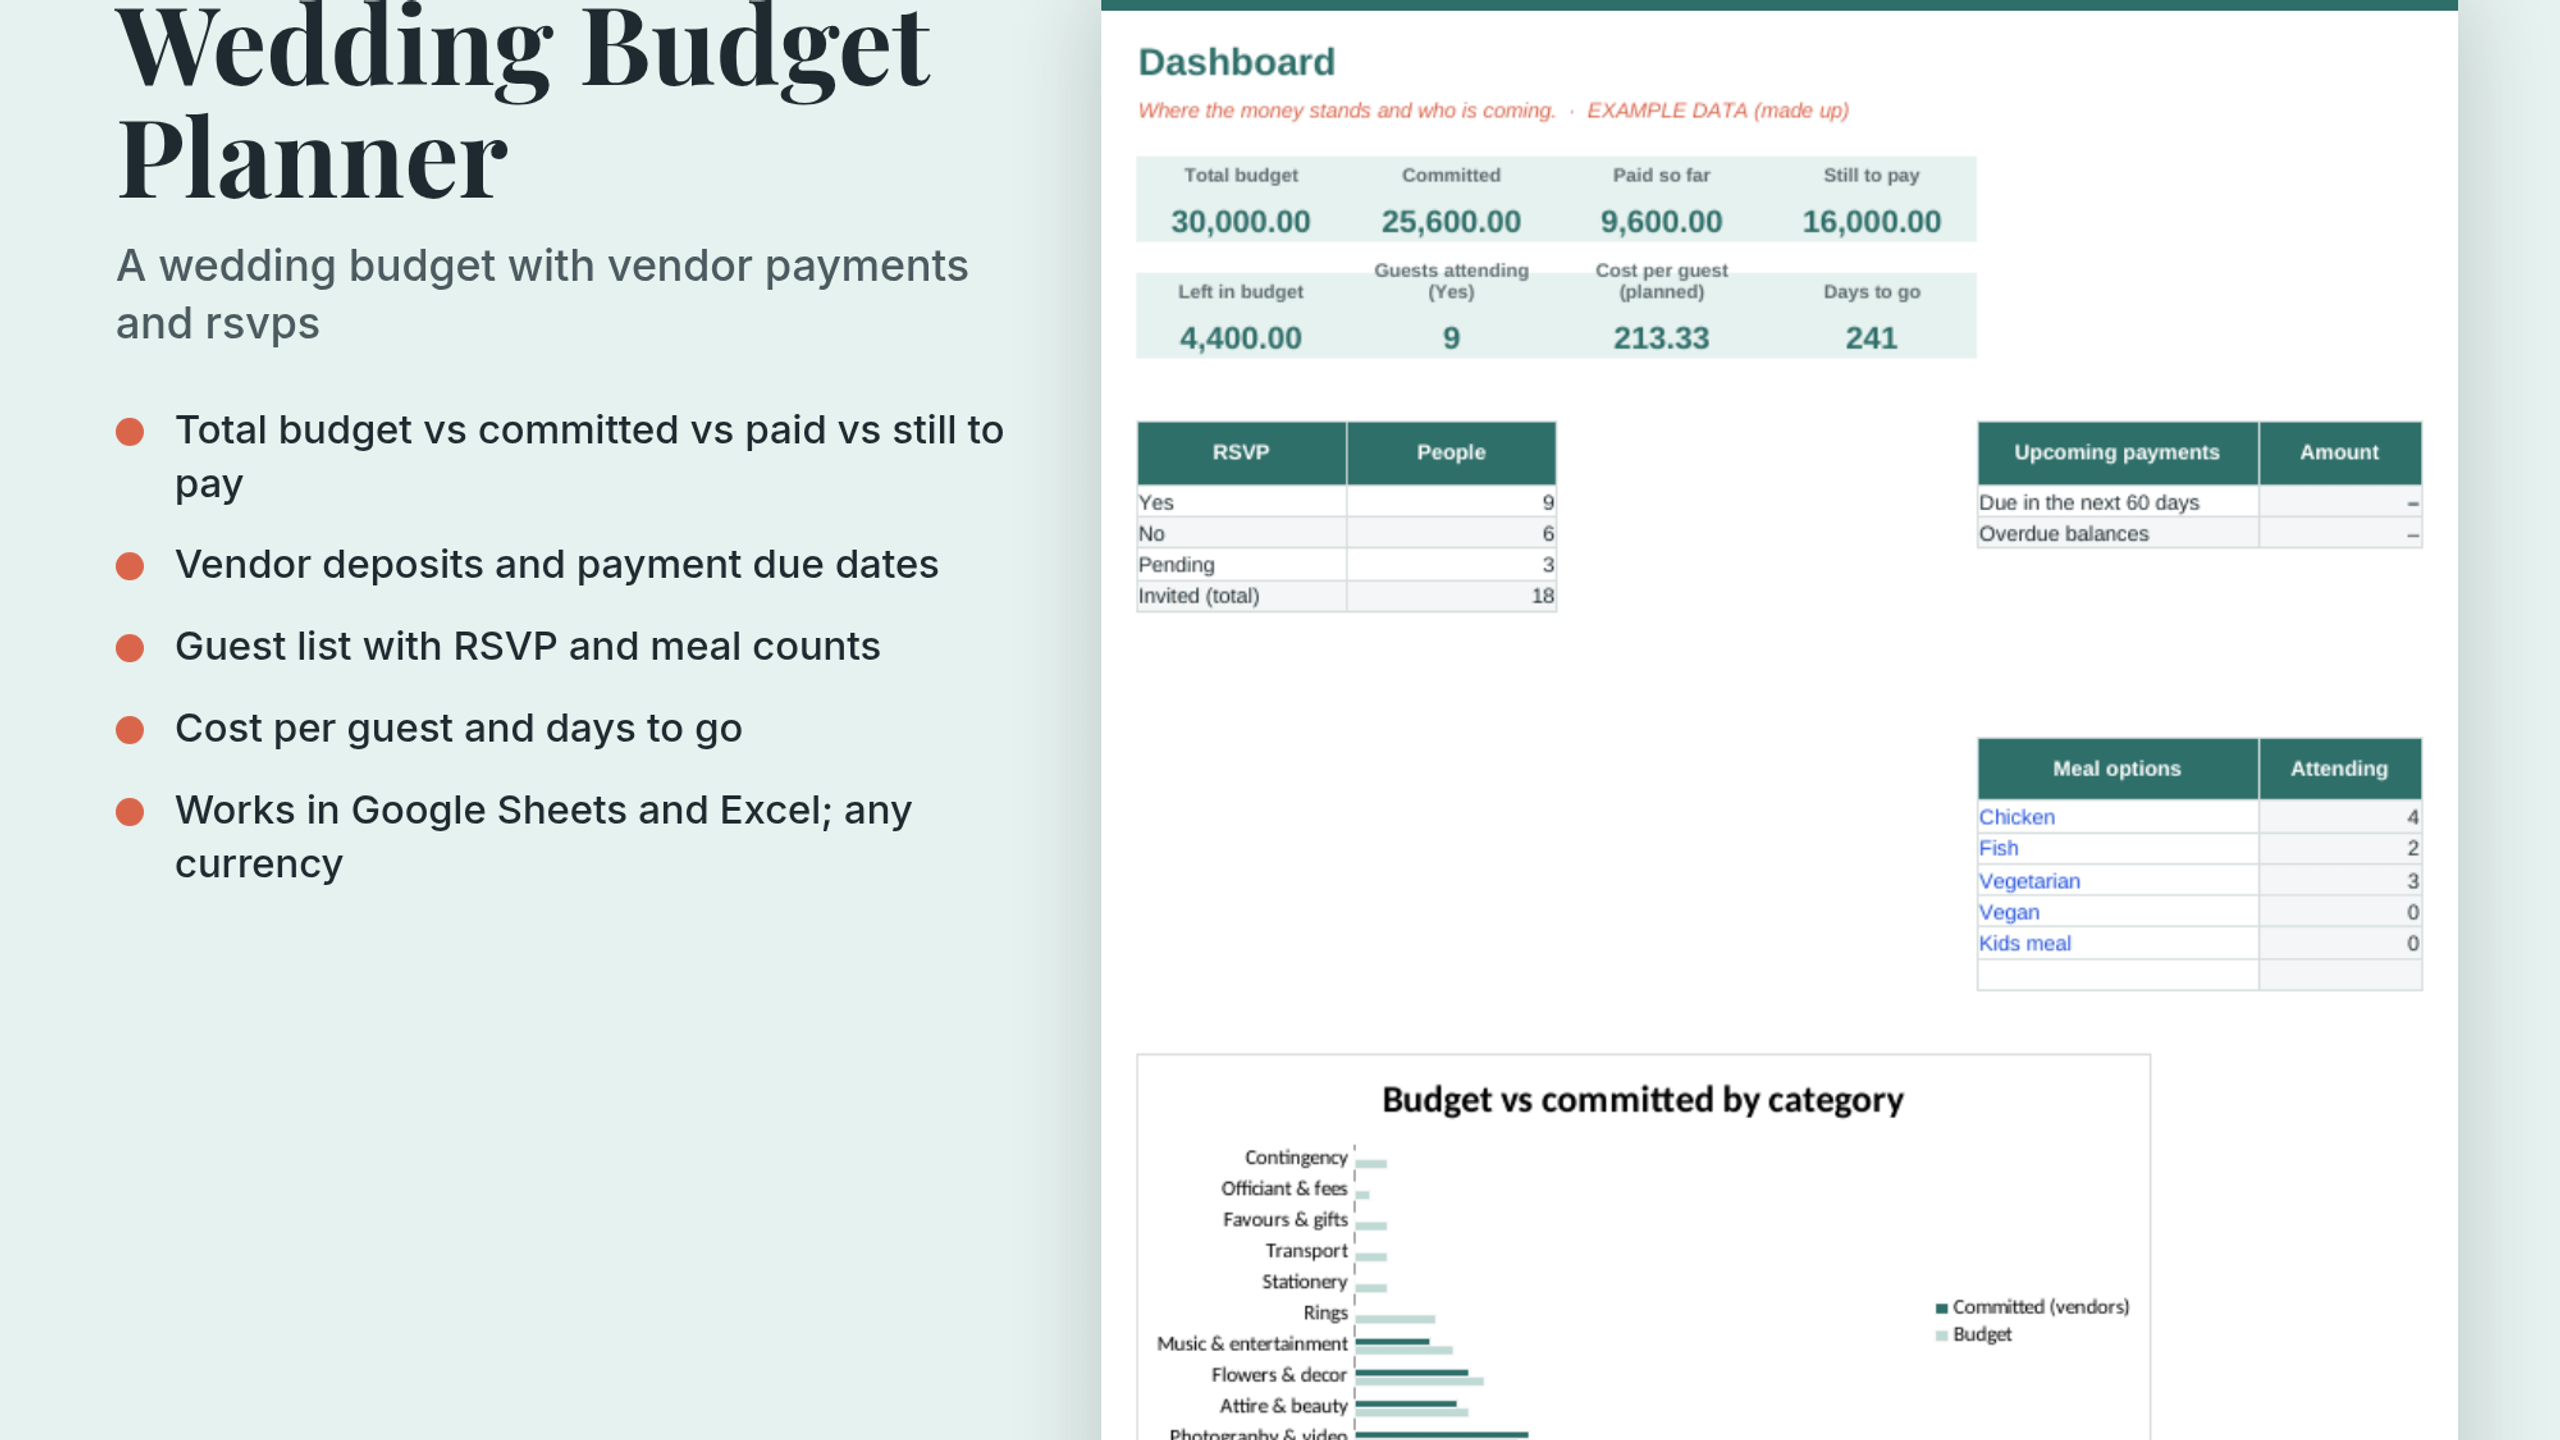Click the Favours & gifts chart label
Viewport: 2560px width, 1440px height.
1284,1220
